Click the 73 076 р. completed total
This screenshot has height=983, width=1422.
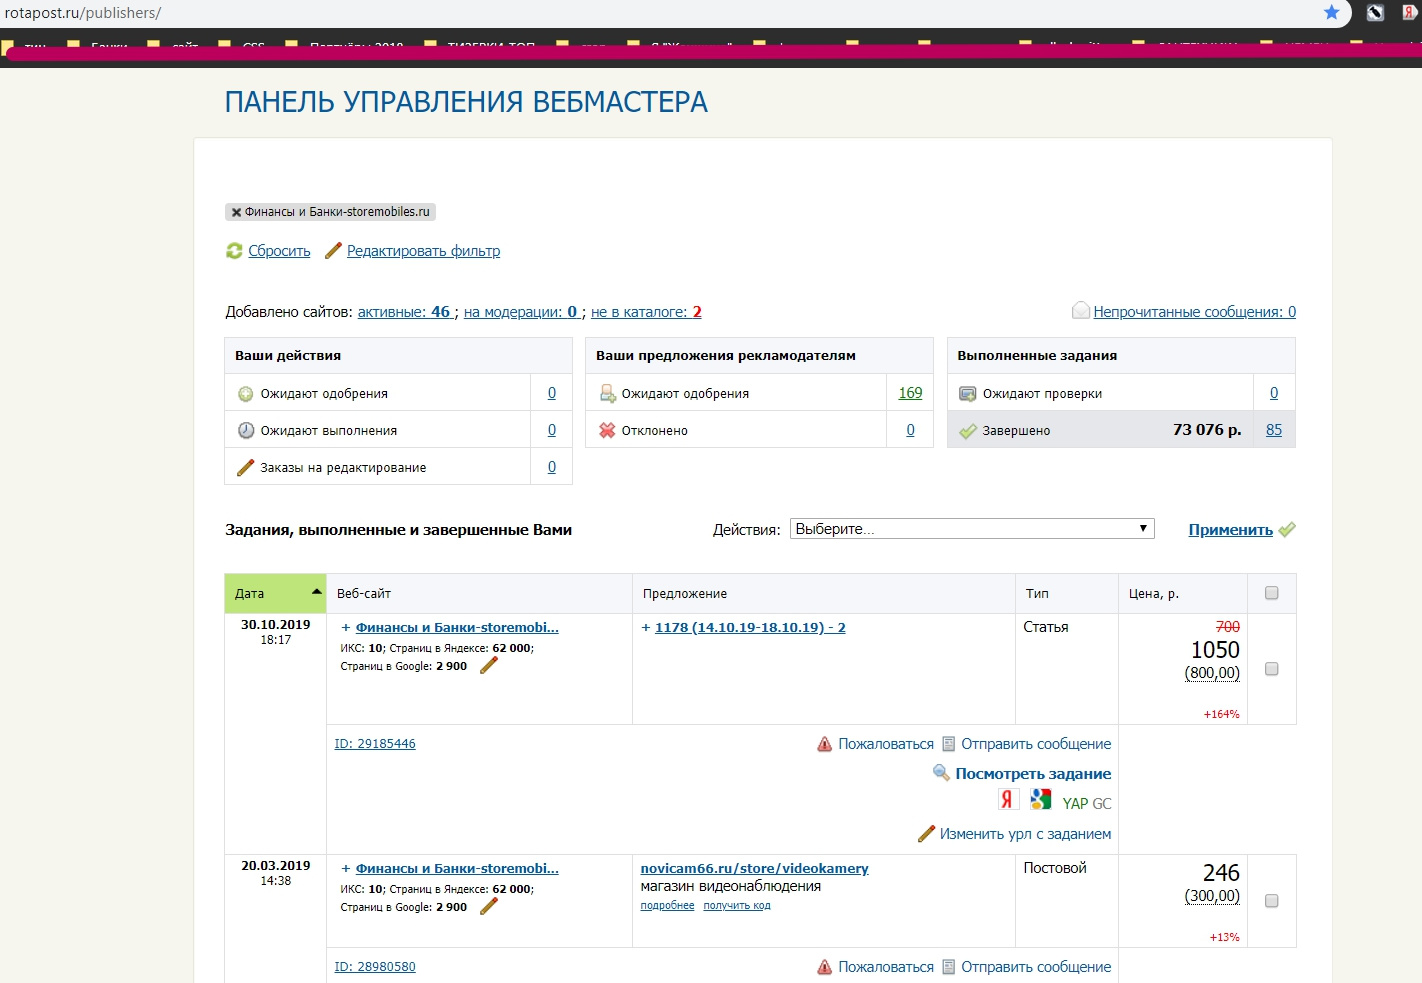1207,430
